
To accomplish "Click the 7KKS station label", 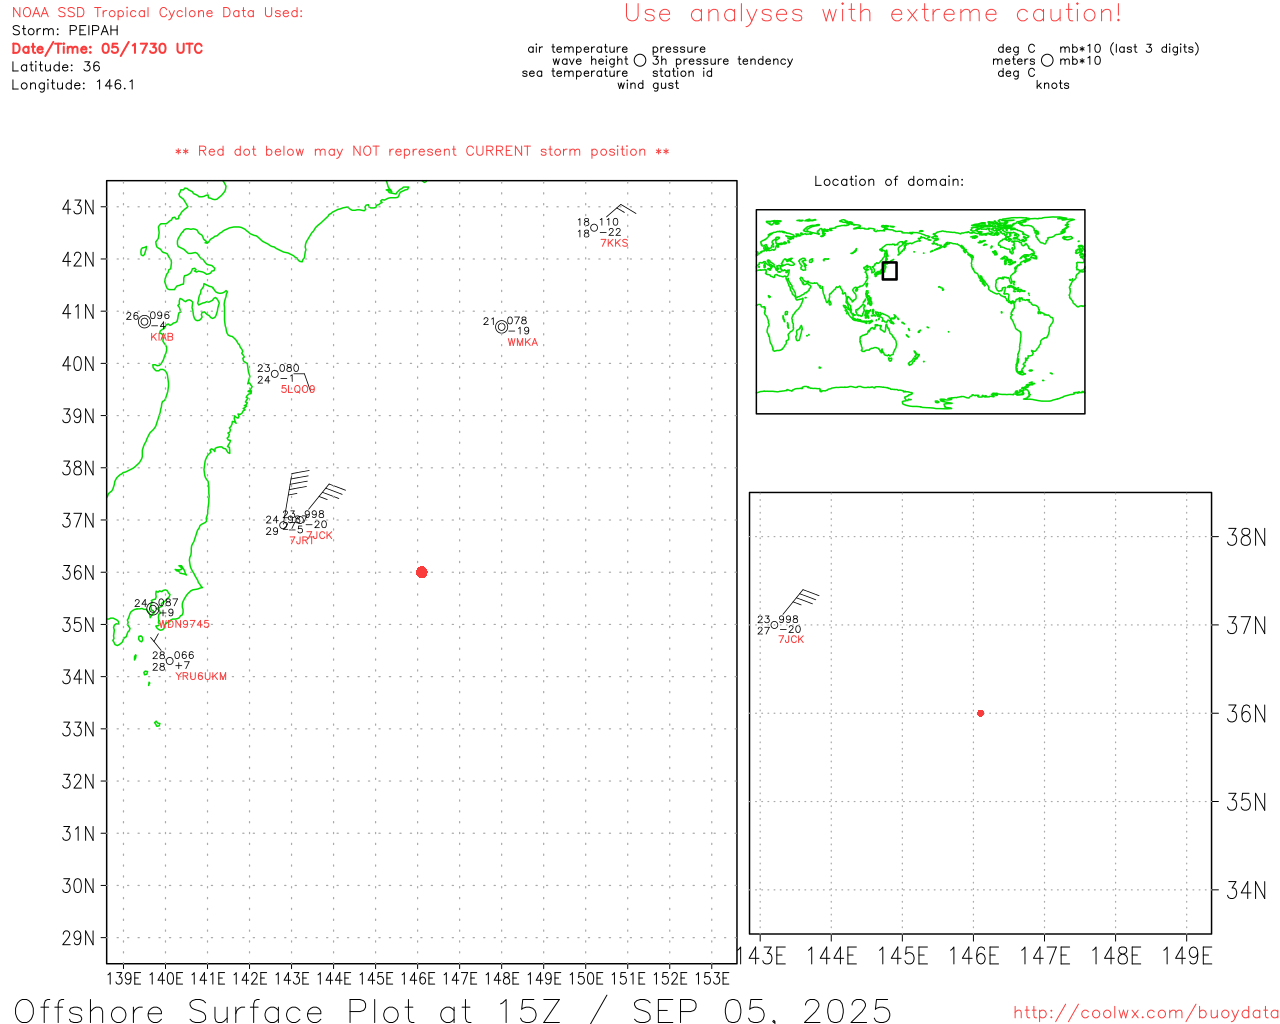I will click(x=614, y=244).
